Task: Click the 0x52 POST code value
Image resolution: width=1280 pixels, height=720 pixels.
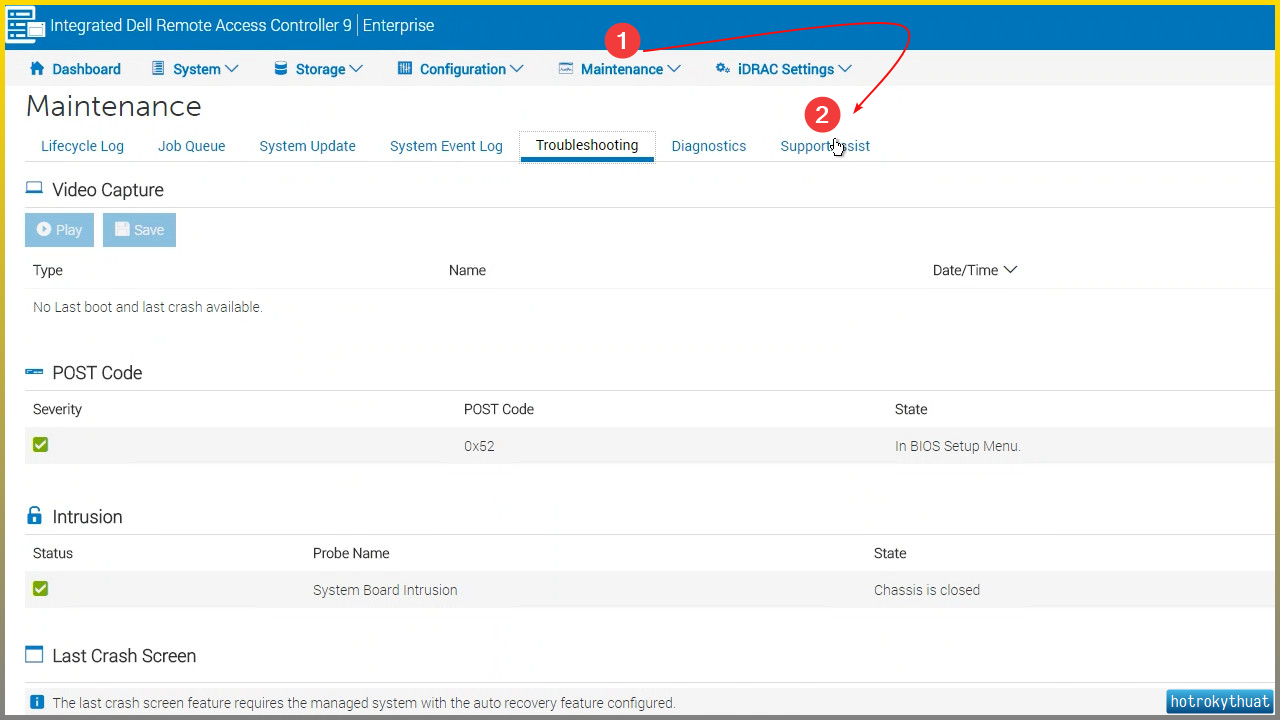Action: [479, 446]
